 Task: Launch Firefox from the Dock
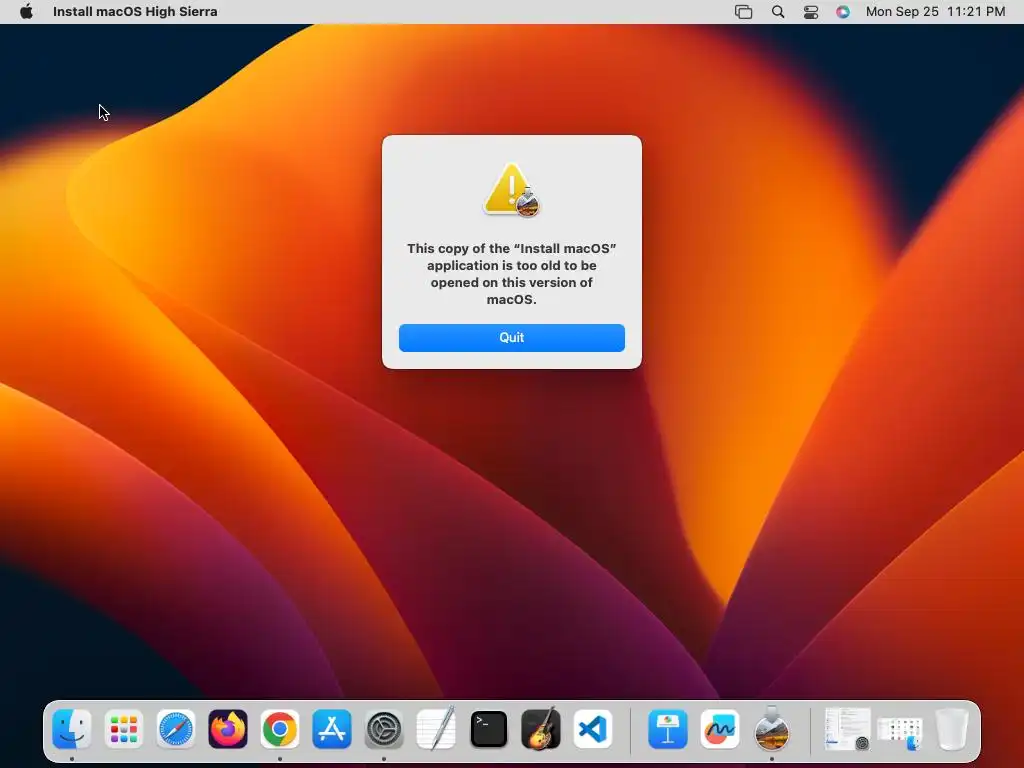228,729
